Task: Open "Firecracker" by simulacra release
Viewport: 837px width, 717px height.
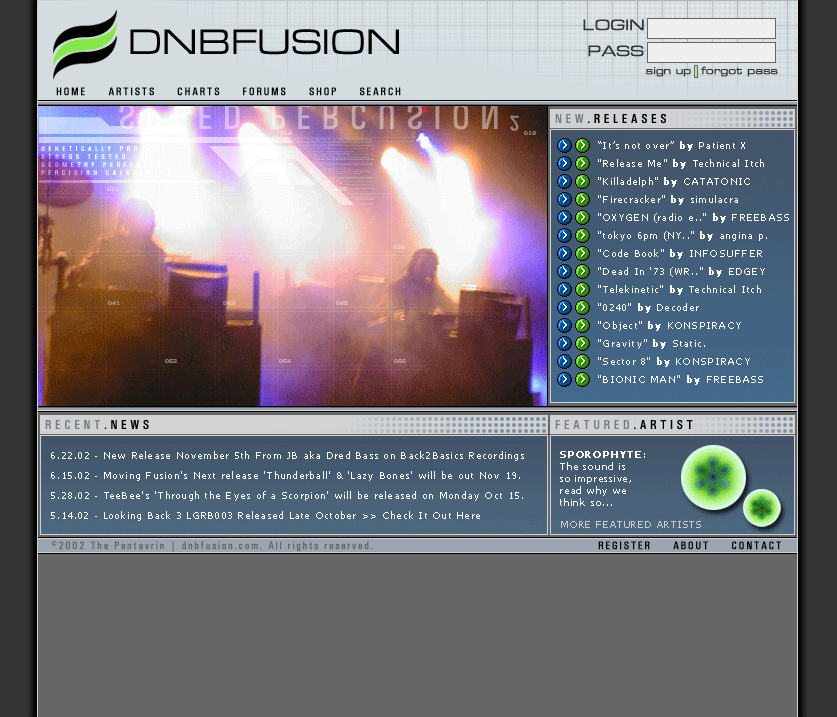Action: click(x=668, y=200)
